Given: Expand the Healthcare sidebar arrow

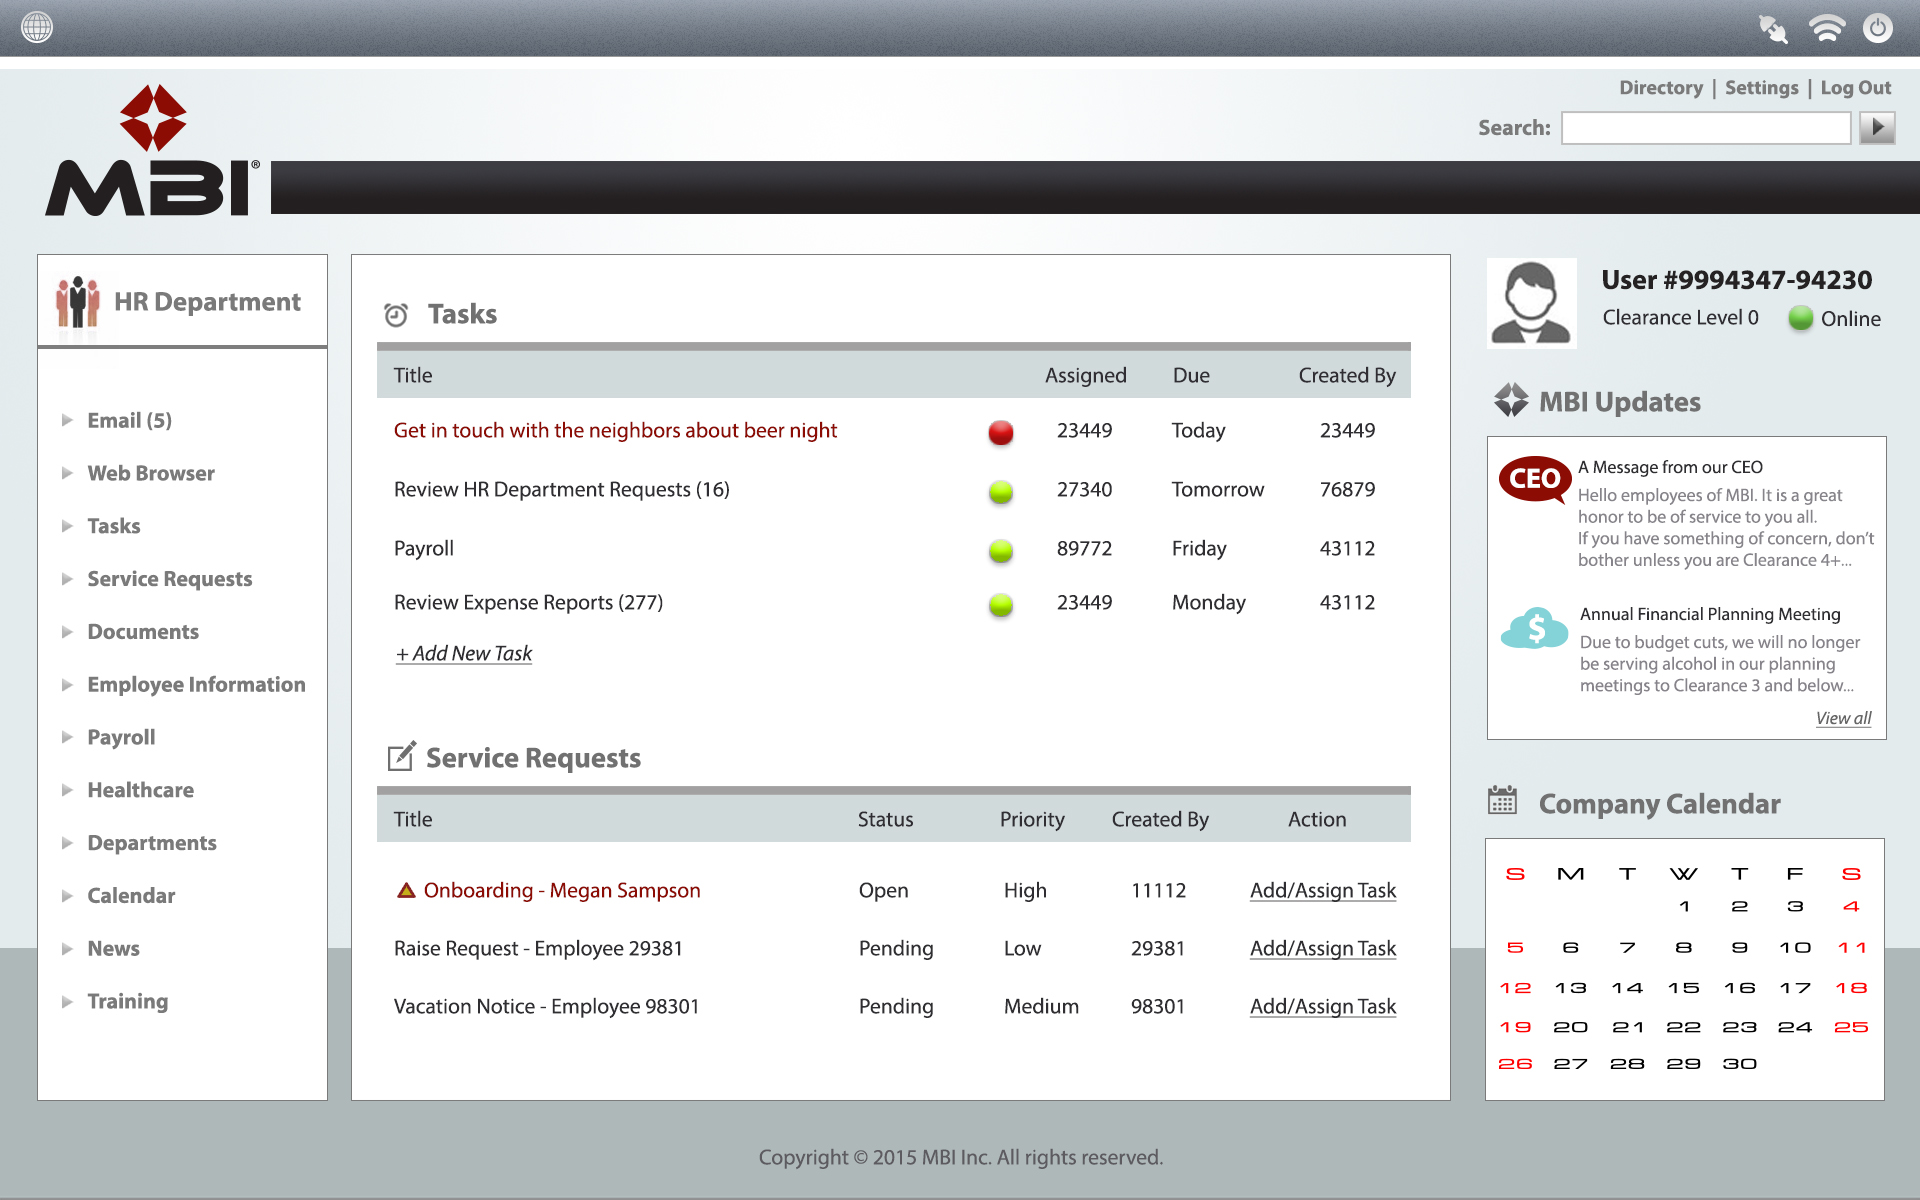Looking at the screenshot, I should click(67, 790).
